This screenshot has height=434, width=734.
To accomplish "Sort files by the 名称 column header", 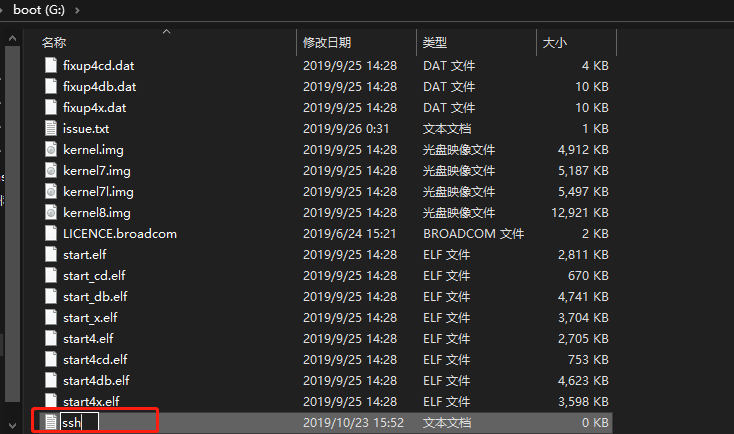I will [54, 43].
